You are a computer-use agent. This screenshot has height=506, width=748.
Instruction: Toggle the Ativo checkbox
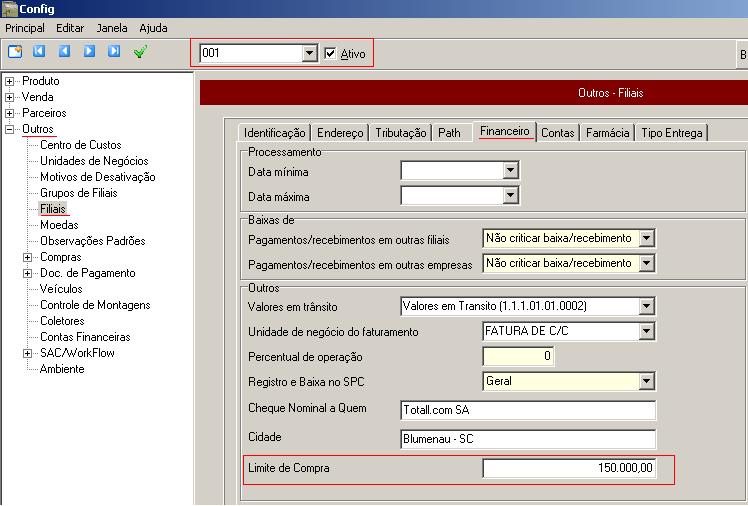click(330, 53)
